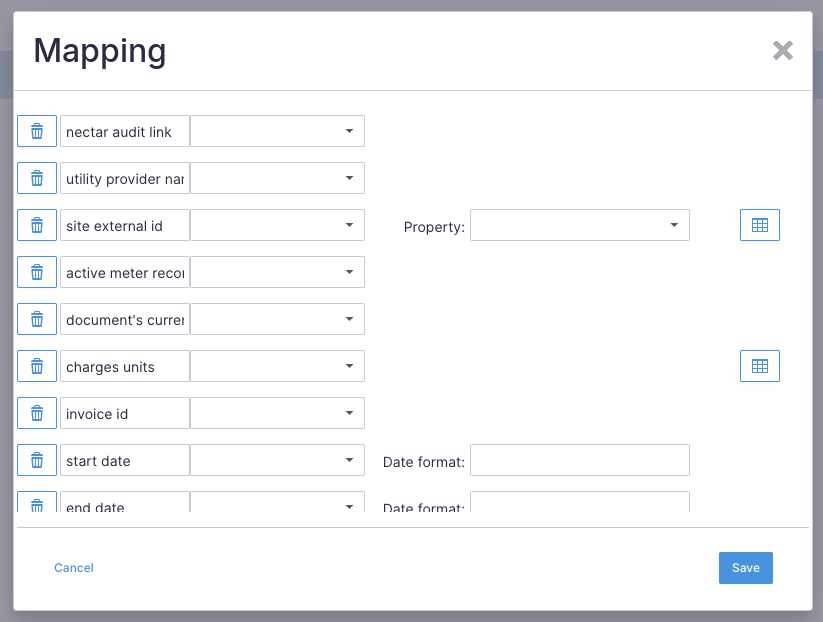Delete the start date mapping row
Image resolution: width=823 pixels, height=622 pixels.
37,460
